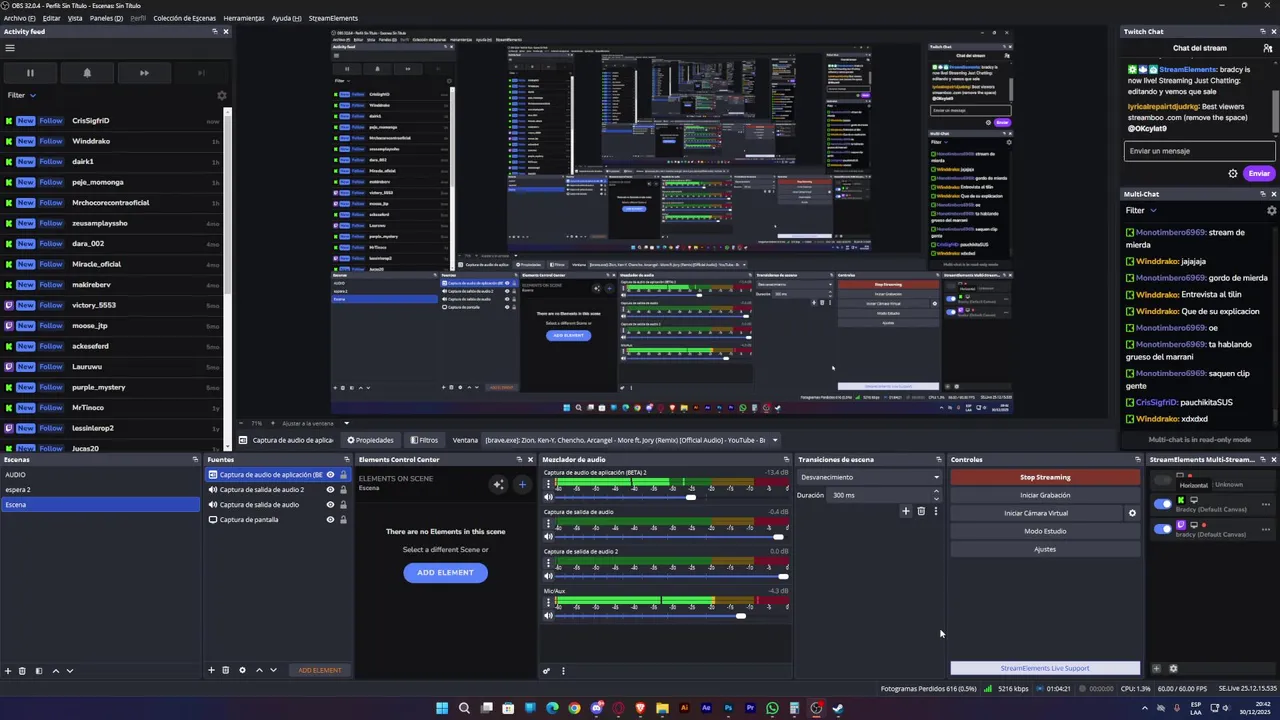The image size is (1280, 720).
Task: Mute alerts with the bell icon
Action: click(x=87, y=72)
